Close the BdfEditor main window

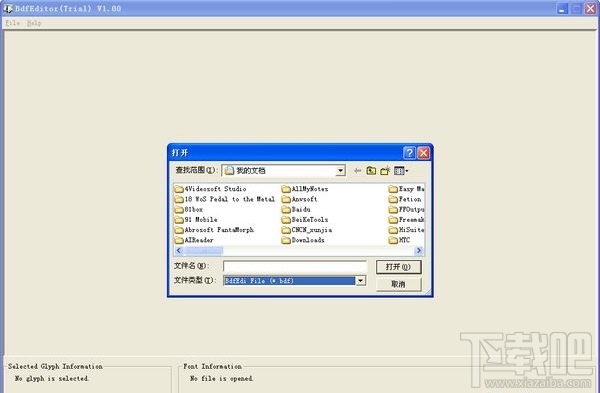590,8
